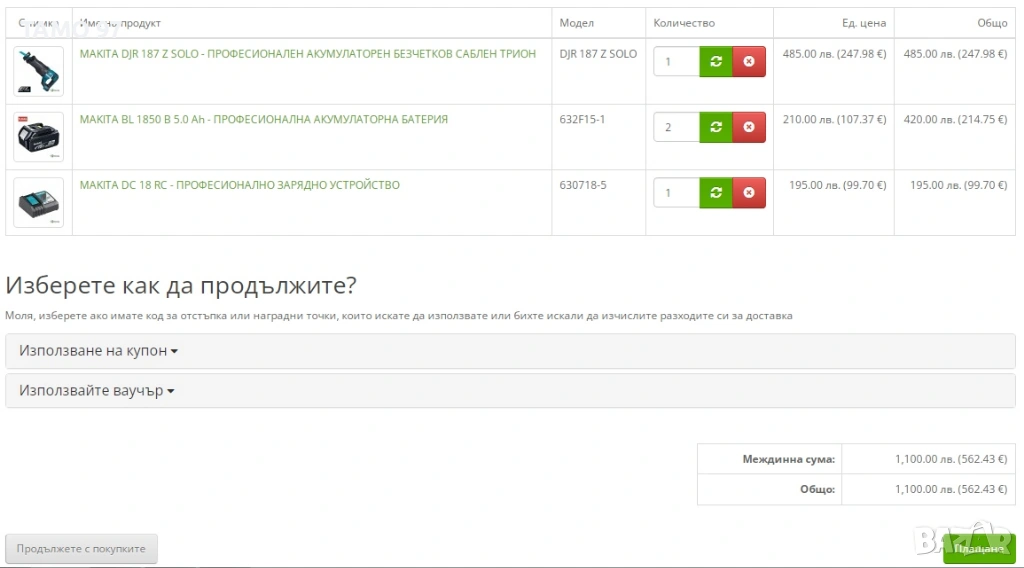Click quantity field for Makita DC 18 RC
Image resolution: width=1024 pixels, height=568 pixels.
(676, 193)
